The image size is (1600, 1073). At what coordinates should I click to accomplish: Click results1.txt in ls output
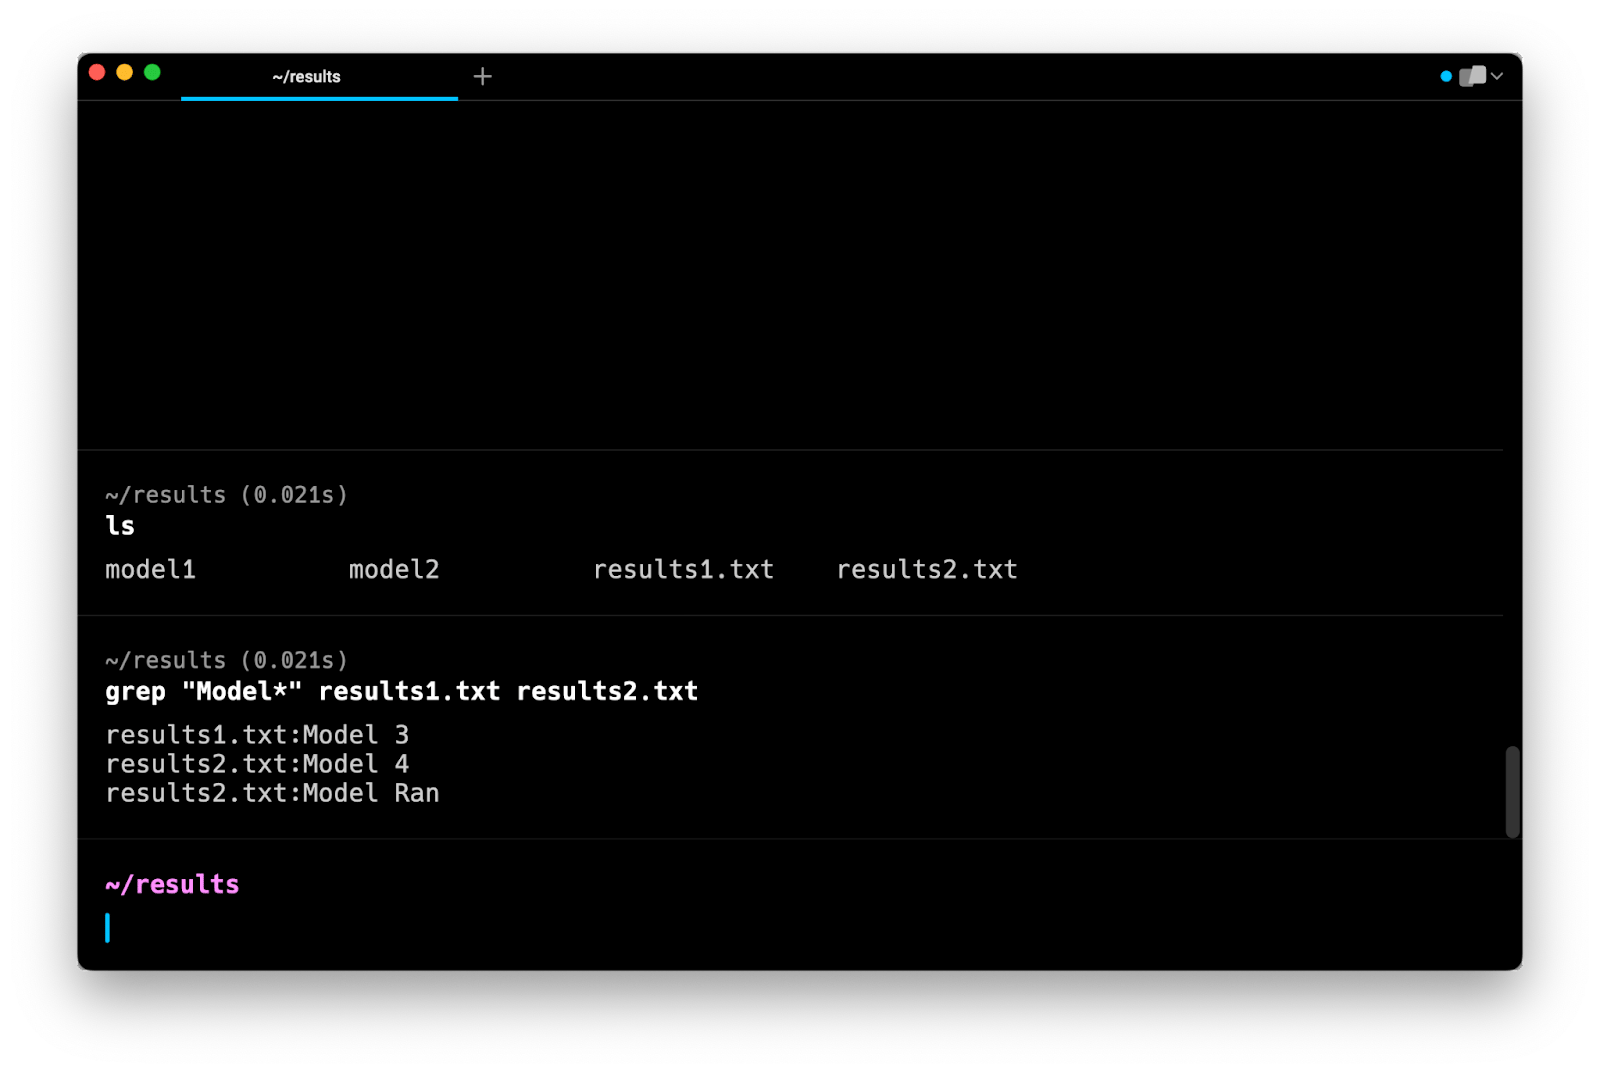[683, 570]
